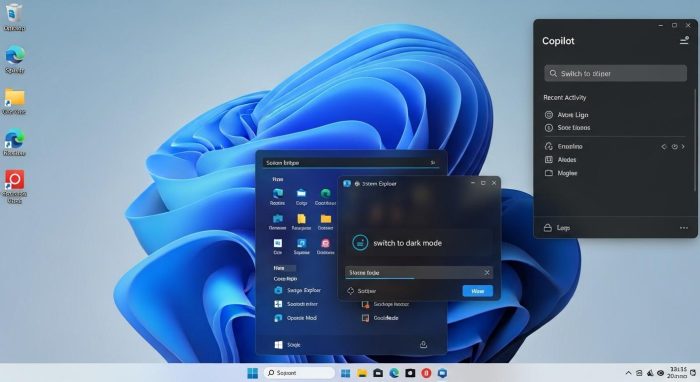Click the circular icon beside 'switch to dark mode'
The height and width of the screenshot is (382, 700).
click(360, 243)
